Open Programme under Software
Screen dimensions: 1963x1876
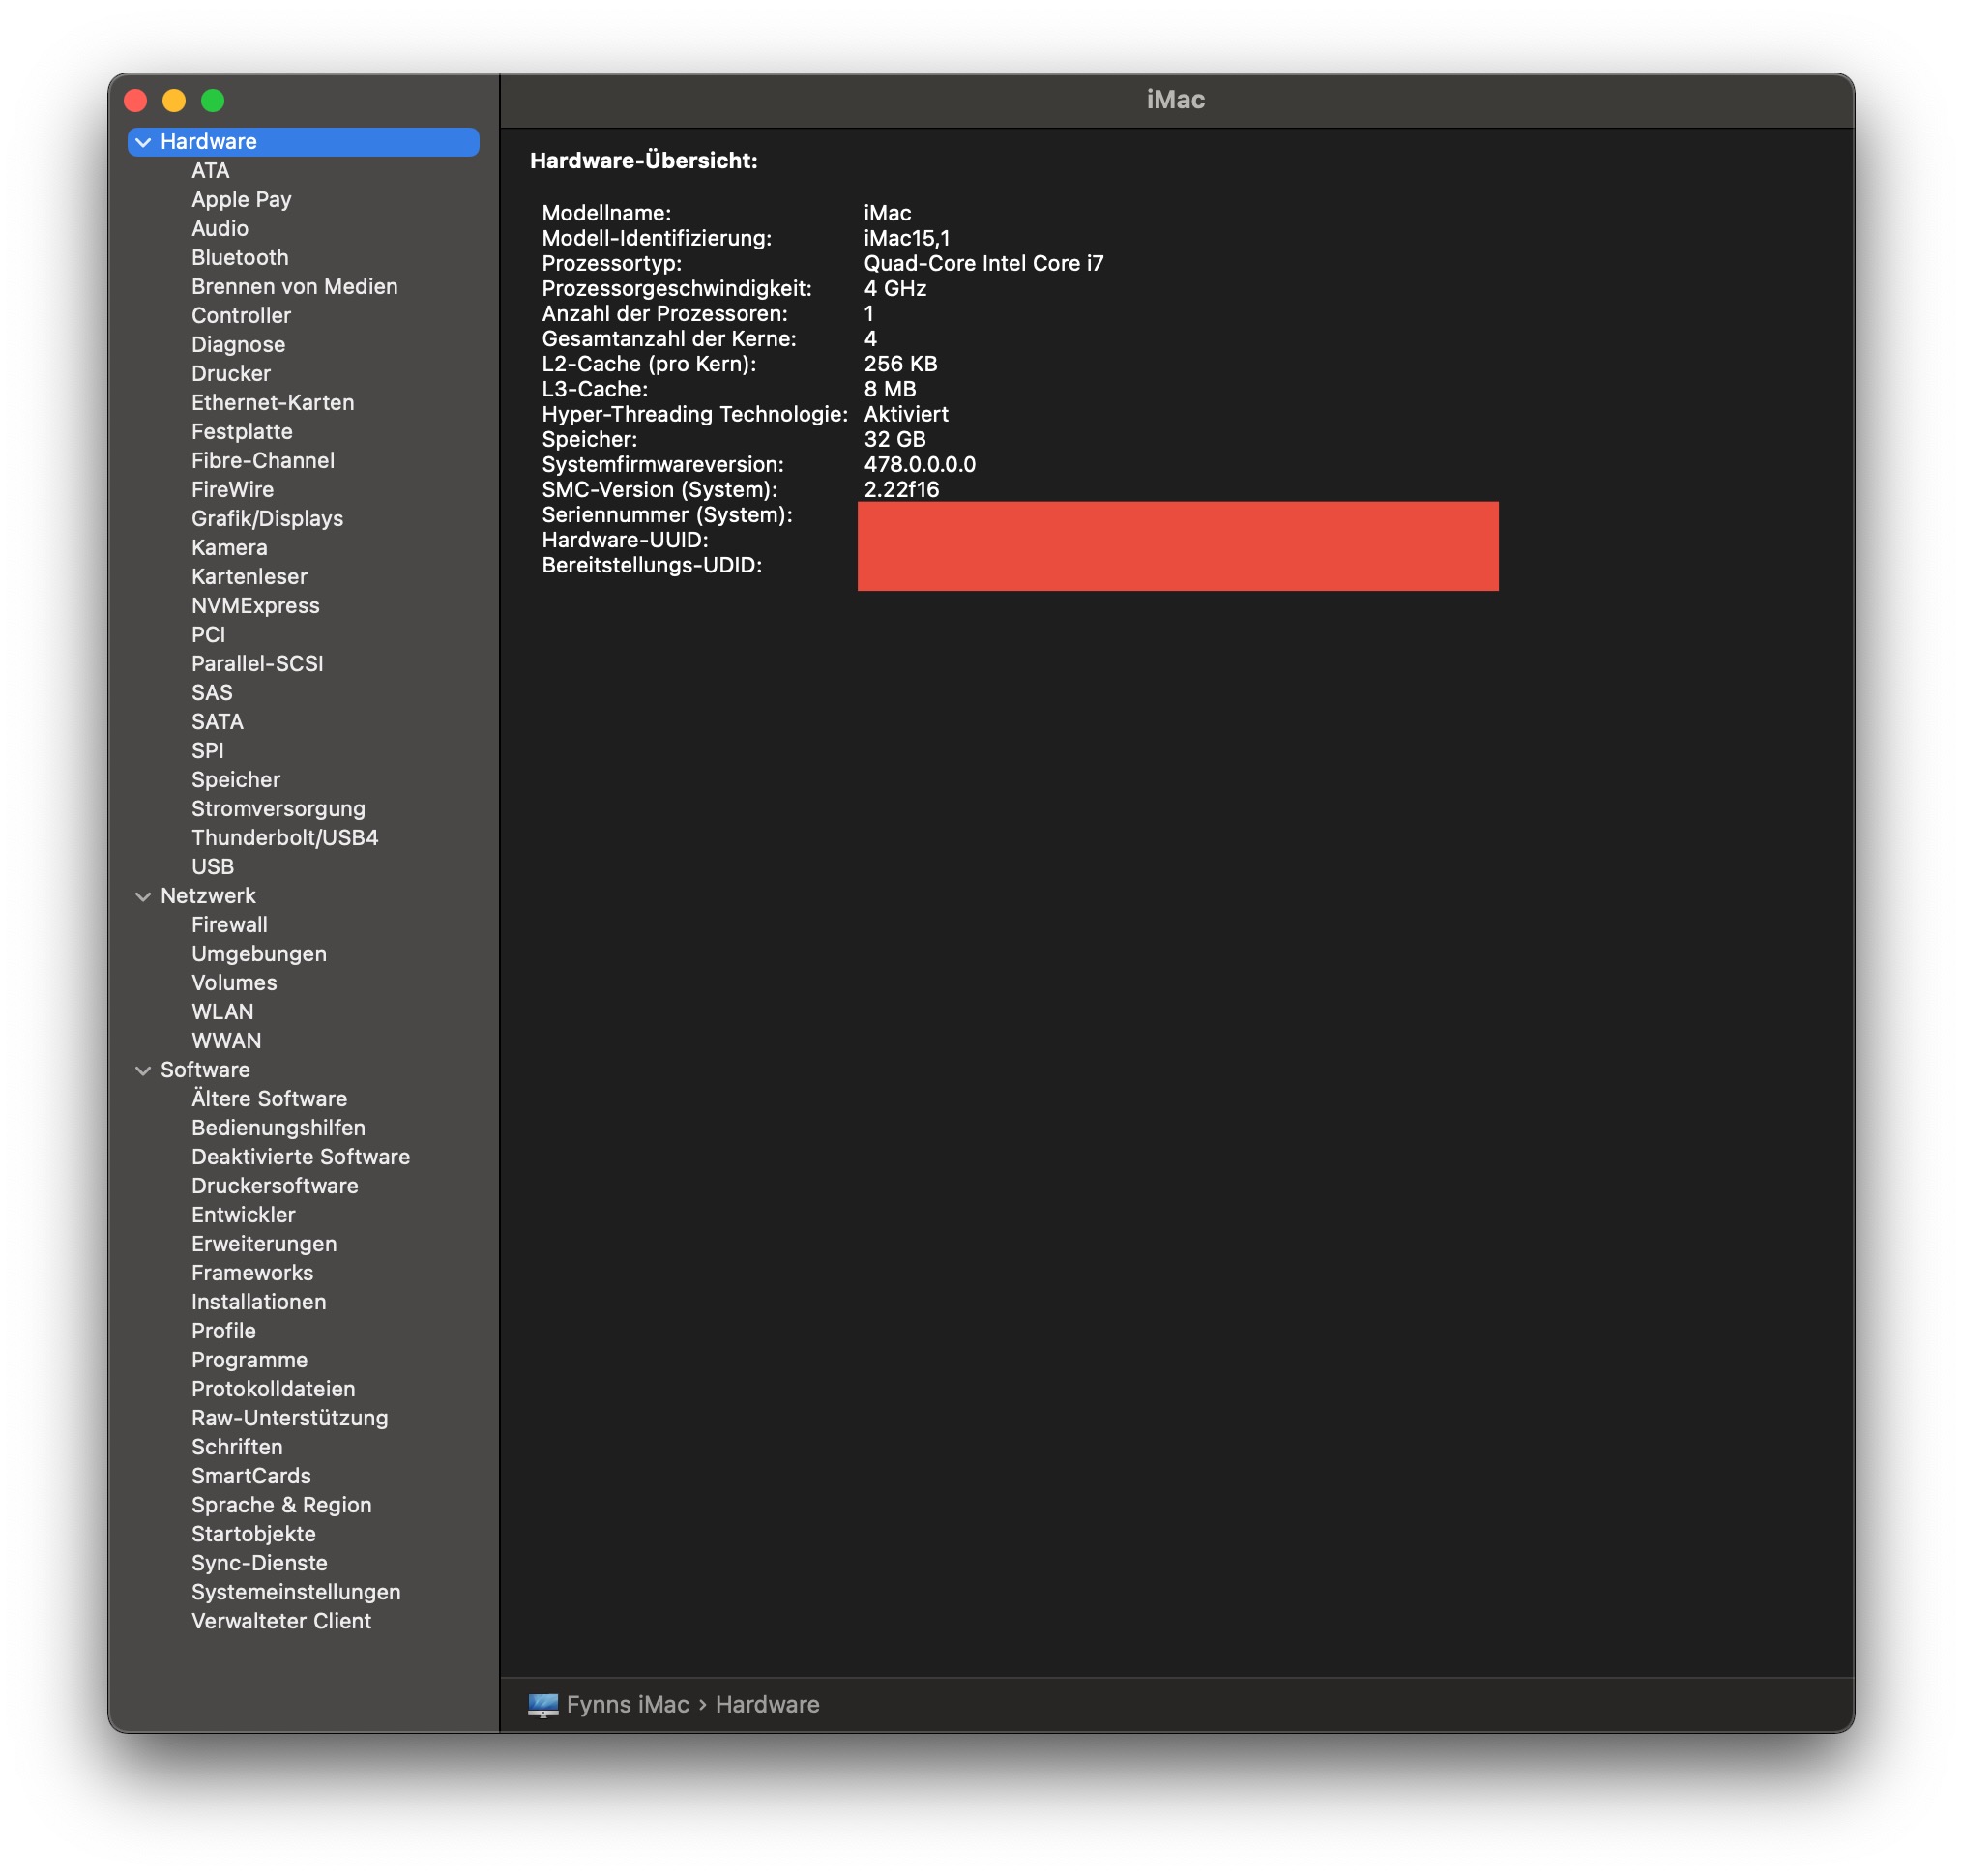(x=249, y=1360)
